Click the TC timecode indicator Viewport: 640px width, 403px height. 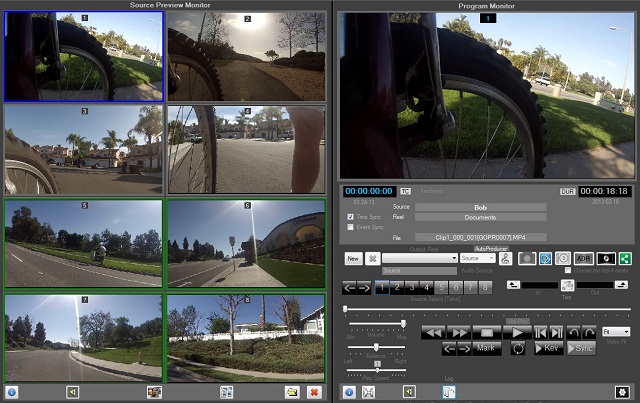[x=405, y=191]
